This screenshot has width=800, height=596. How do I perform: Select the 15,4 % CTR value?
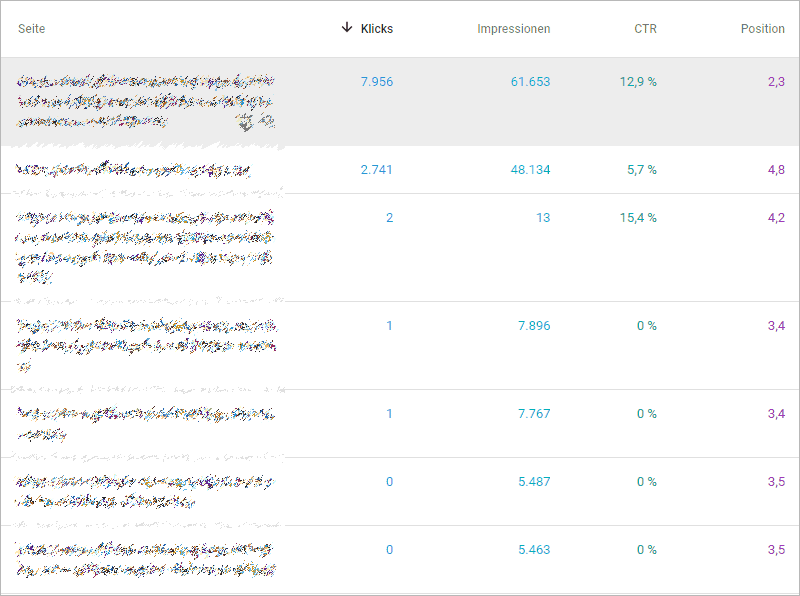tap(637, 218)
